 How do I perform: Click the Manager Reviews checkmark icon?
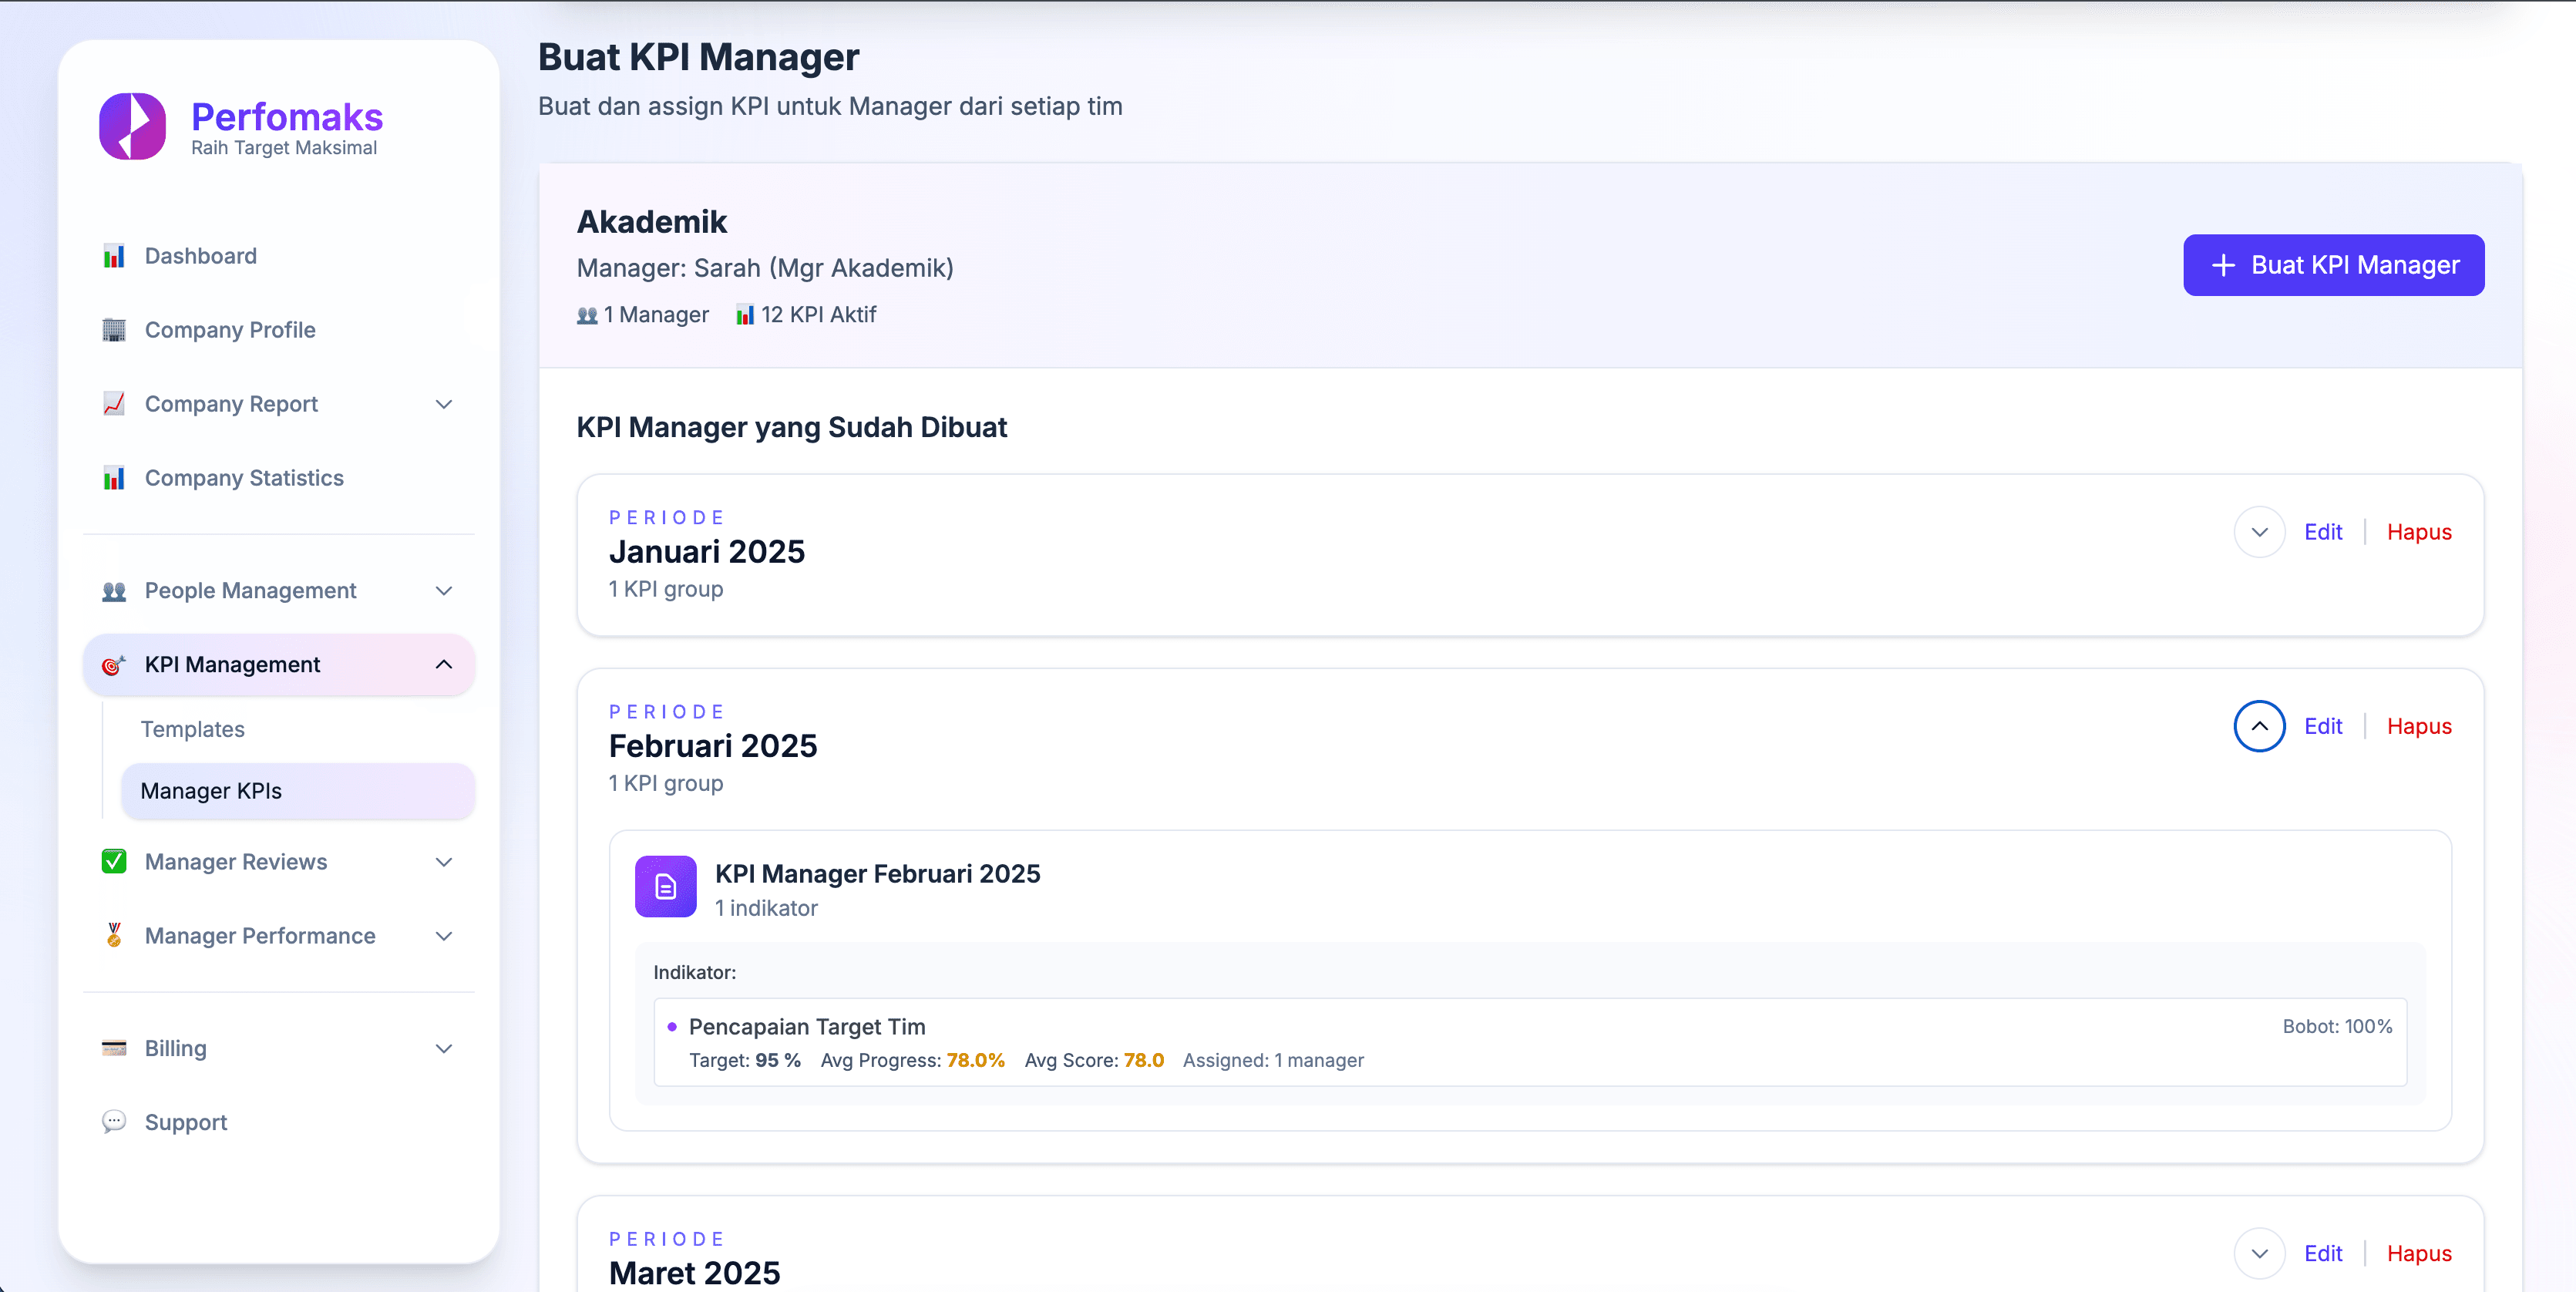click(114, 861)
